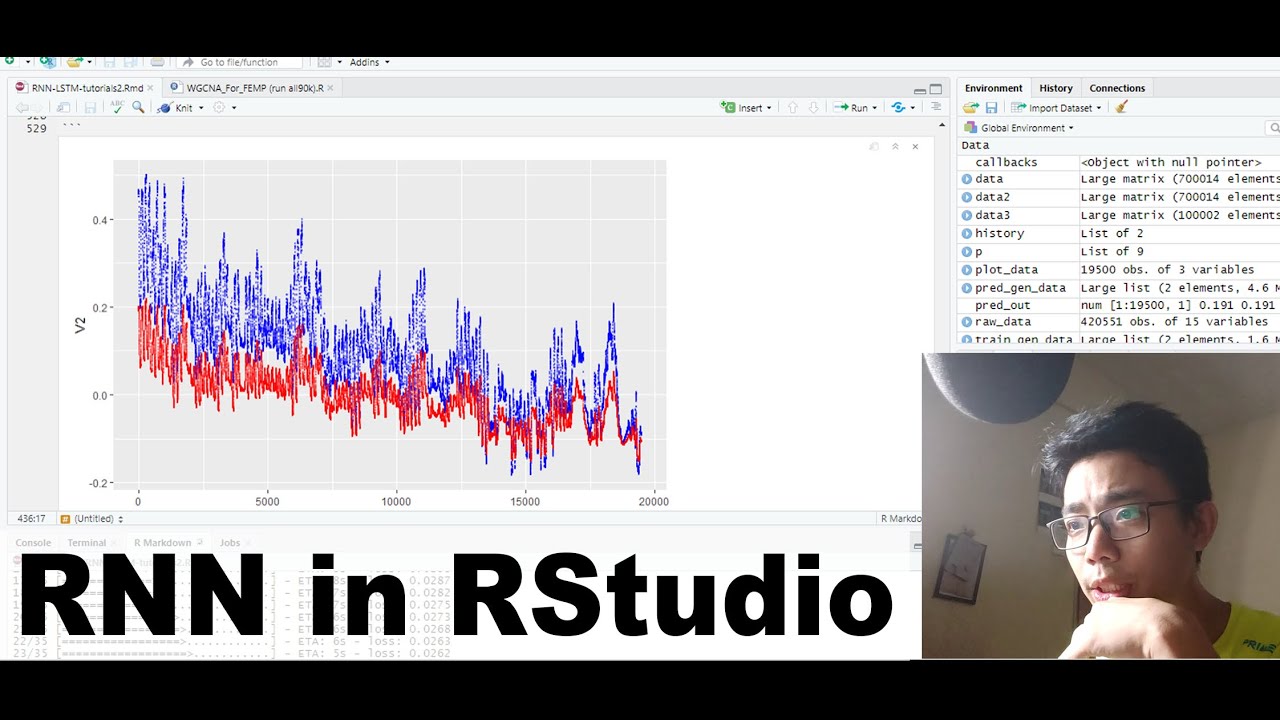Open the Knit options dropdown arrow
Viewport: 1280px width, 720px height.
201,108
